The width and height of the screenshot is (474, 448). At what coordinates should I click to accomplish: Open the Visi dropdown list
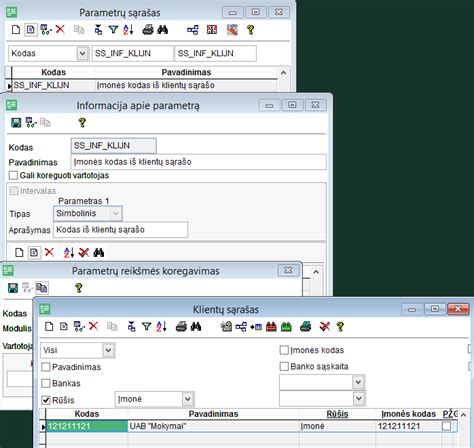108,350
